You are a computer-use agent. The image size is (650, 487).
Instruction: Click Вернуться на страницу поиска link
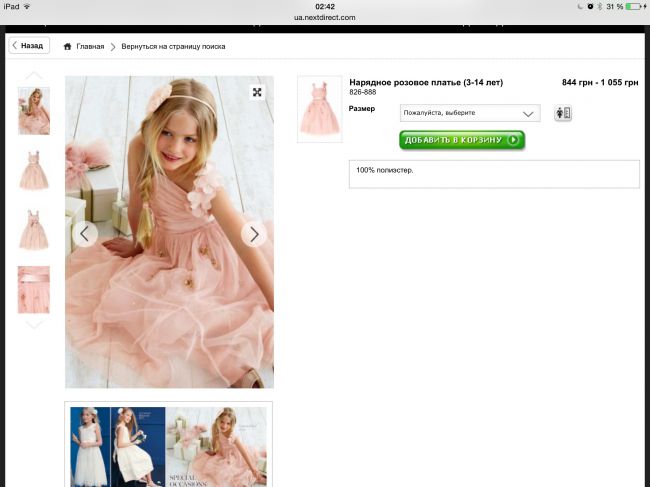point(173,46)
